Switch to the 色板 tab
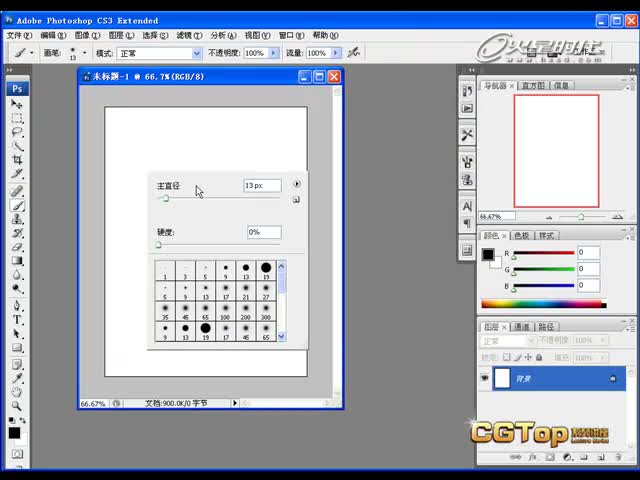Image resolution: width=640 pixels, height=480 pixels. coord(522,236)
